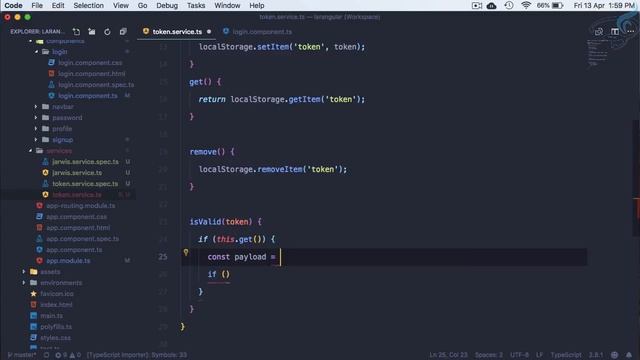
Task: Open app.component.html file
Action: 78,228
